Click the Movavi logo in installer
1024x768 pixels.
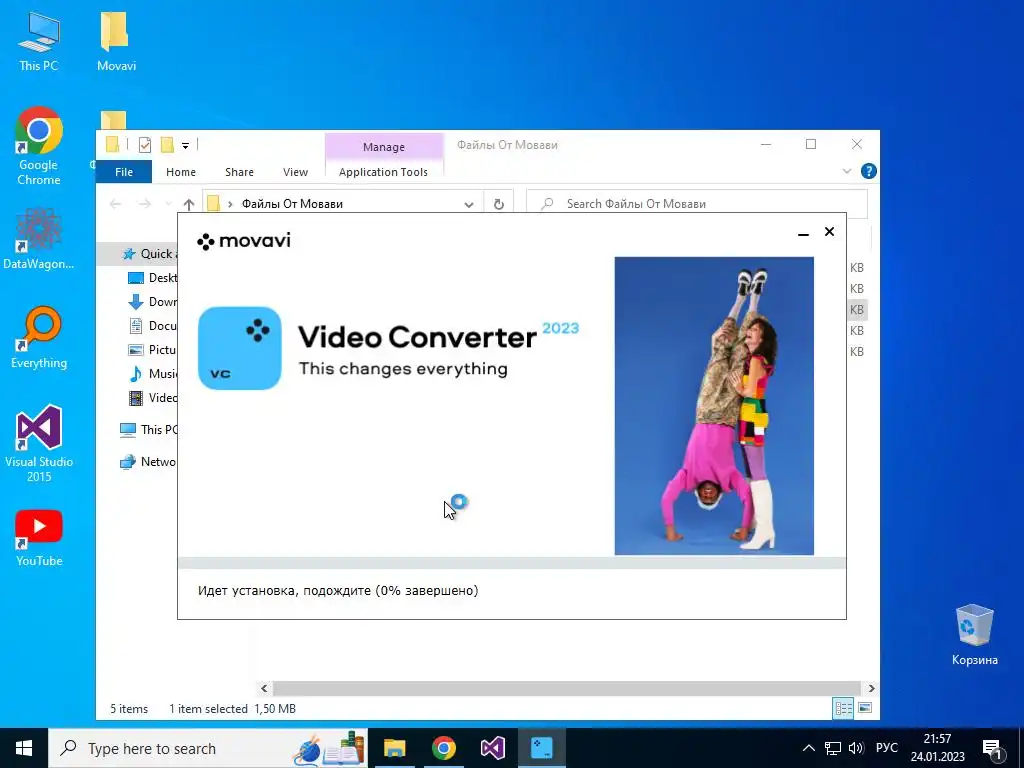pyautogui.click(x=244, y=241)
